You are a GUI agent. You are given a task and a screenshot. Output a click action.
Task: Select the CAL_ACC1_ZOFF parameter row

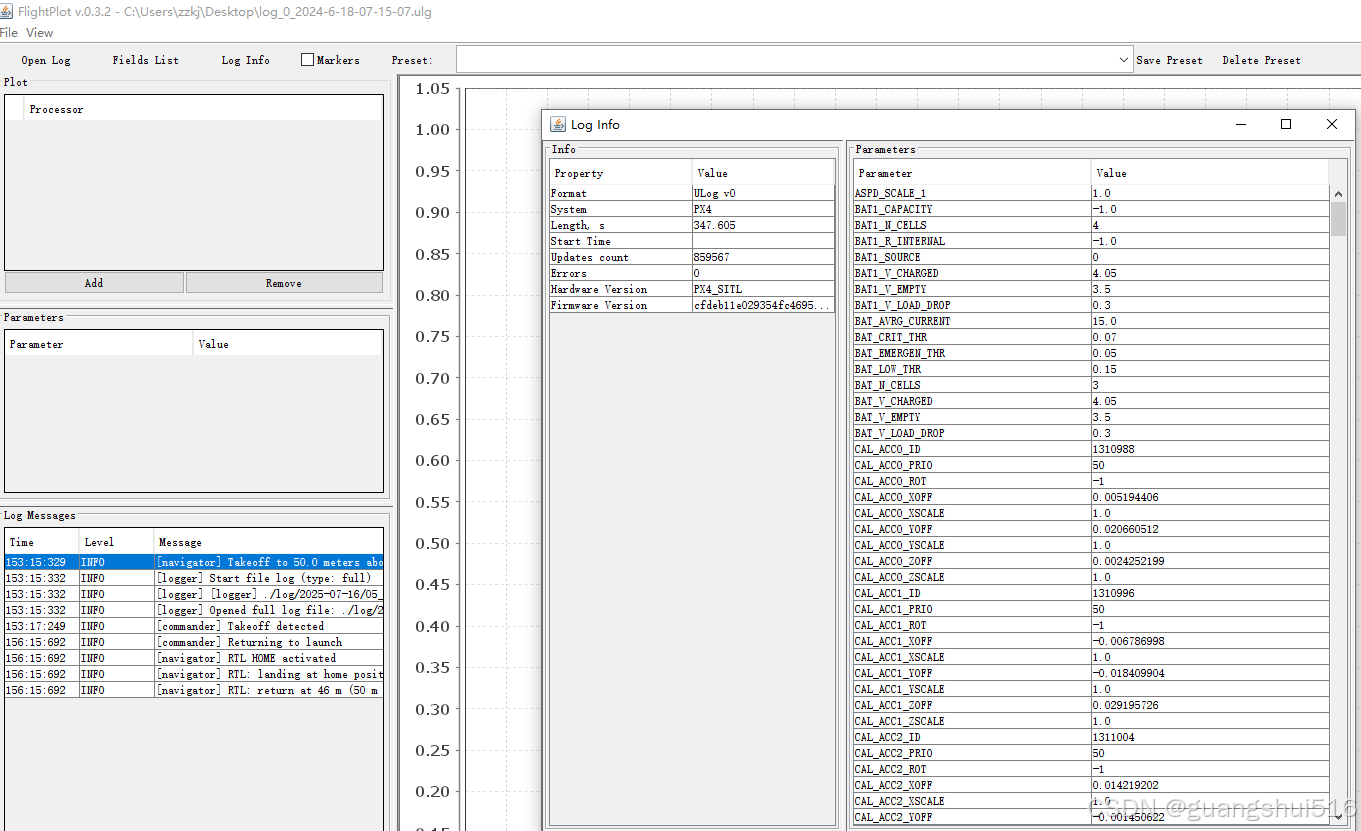click(1091, 705)
